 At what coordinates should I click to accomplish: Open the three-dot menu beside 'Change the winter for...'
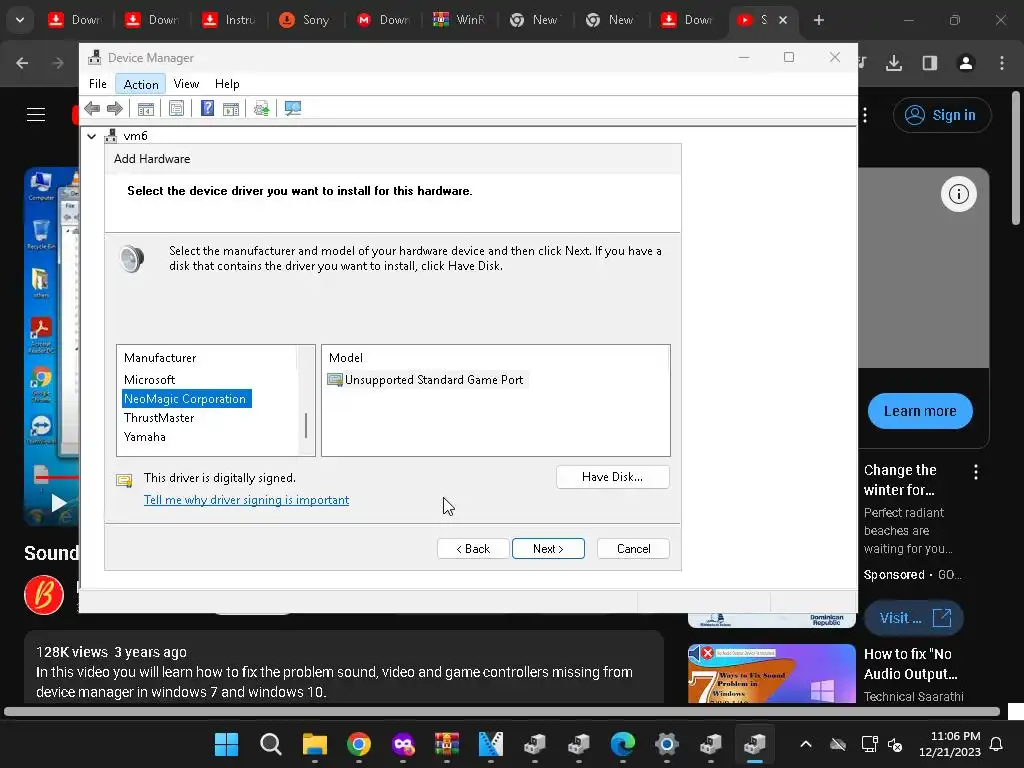click(x=976, y=472)
